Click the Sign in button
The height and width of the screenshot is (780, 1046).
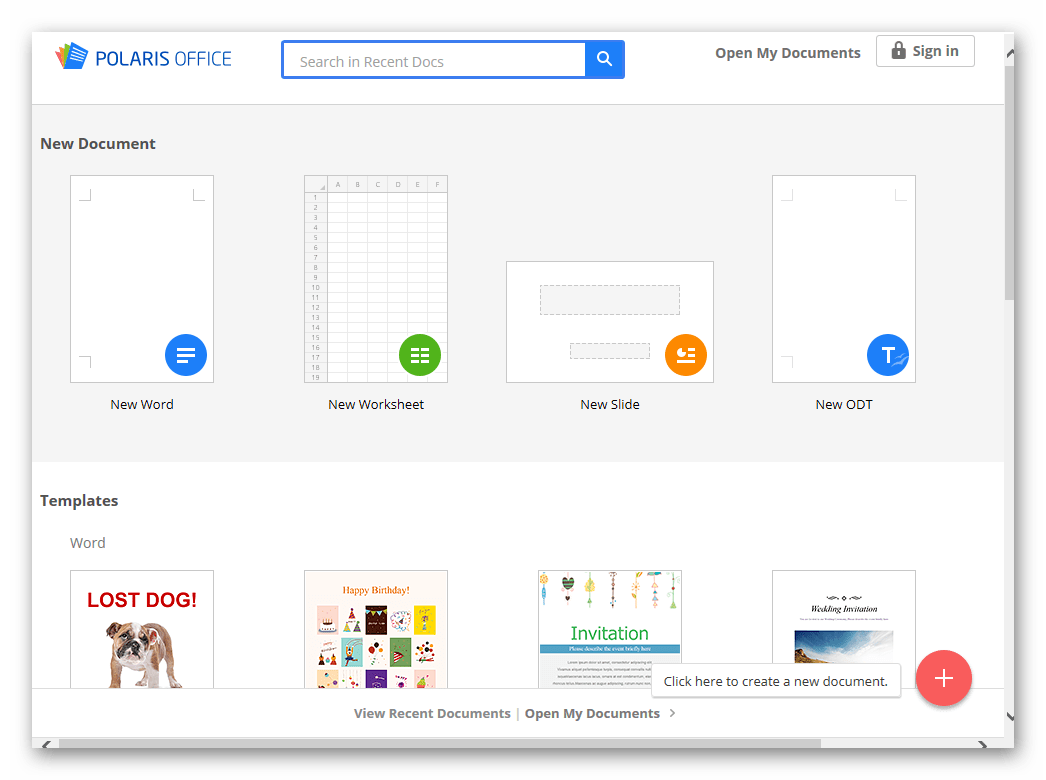(925, 51)
